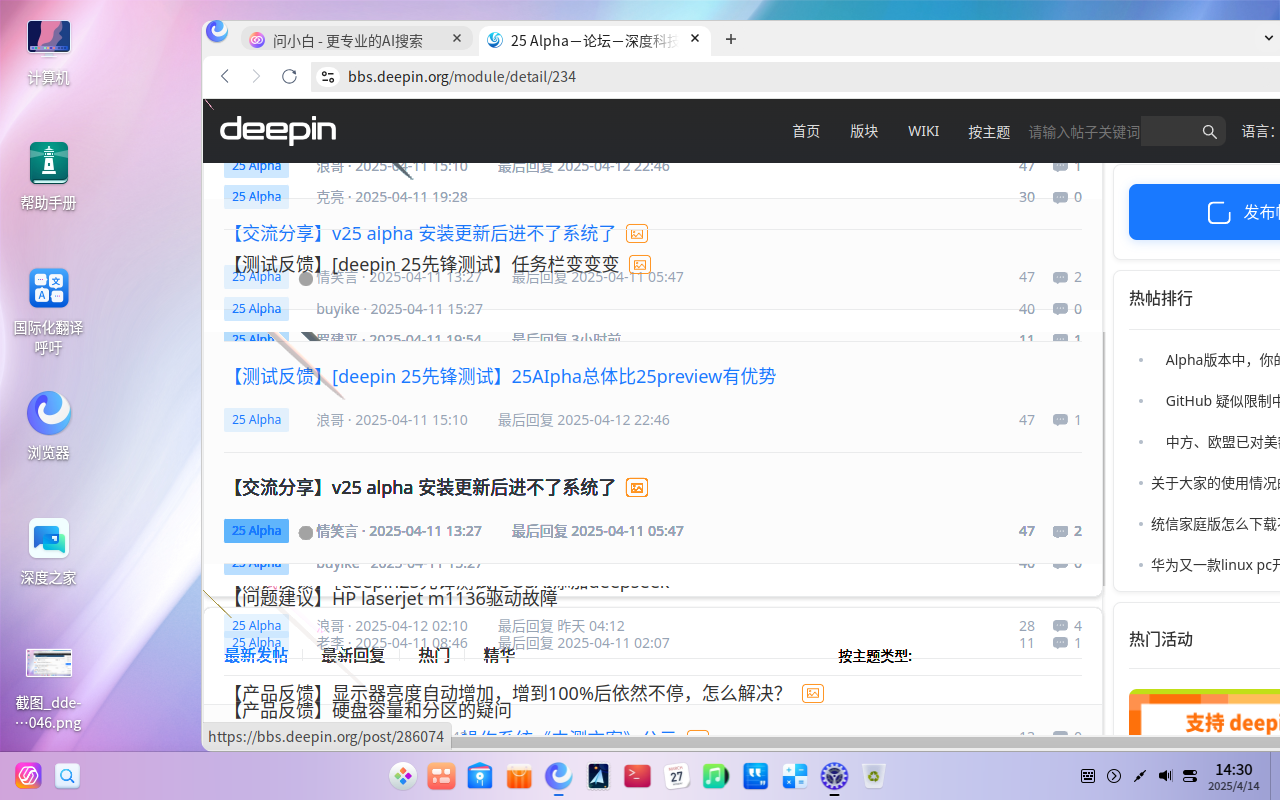Go to 首页 in the nav bar
Viewport: 1280px width, 800px height.
coord(806,131)
